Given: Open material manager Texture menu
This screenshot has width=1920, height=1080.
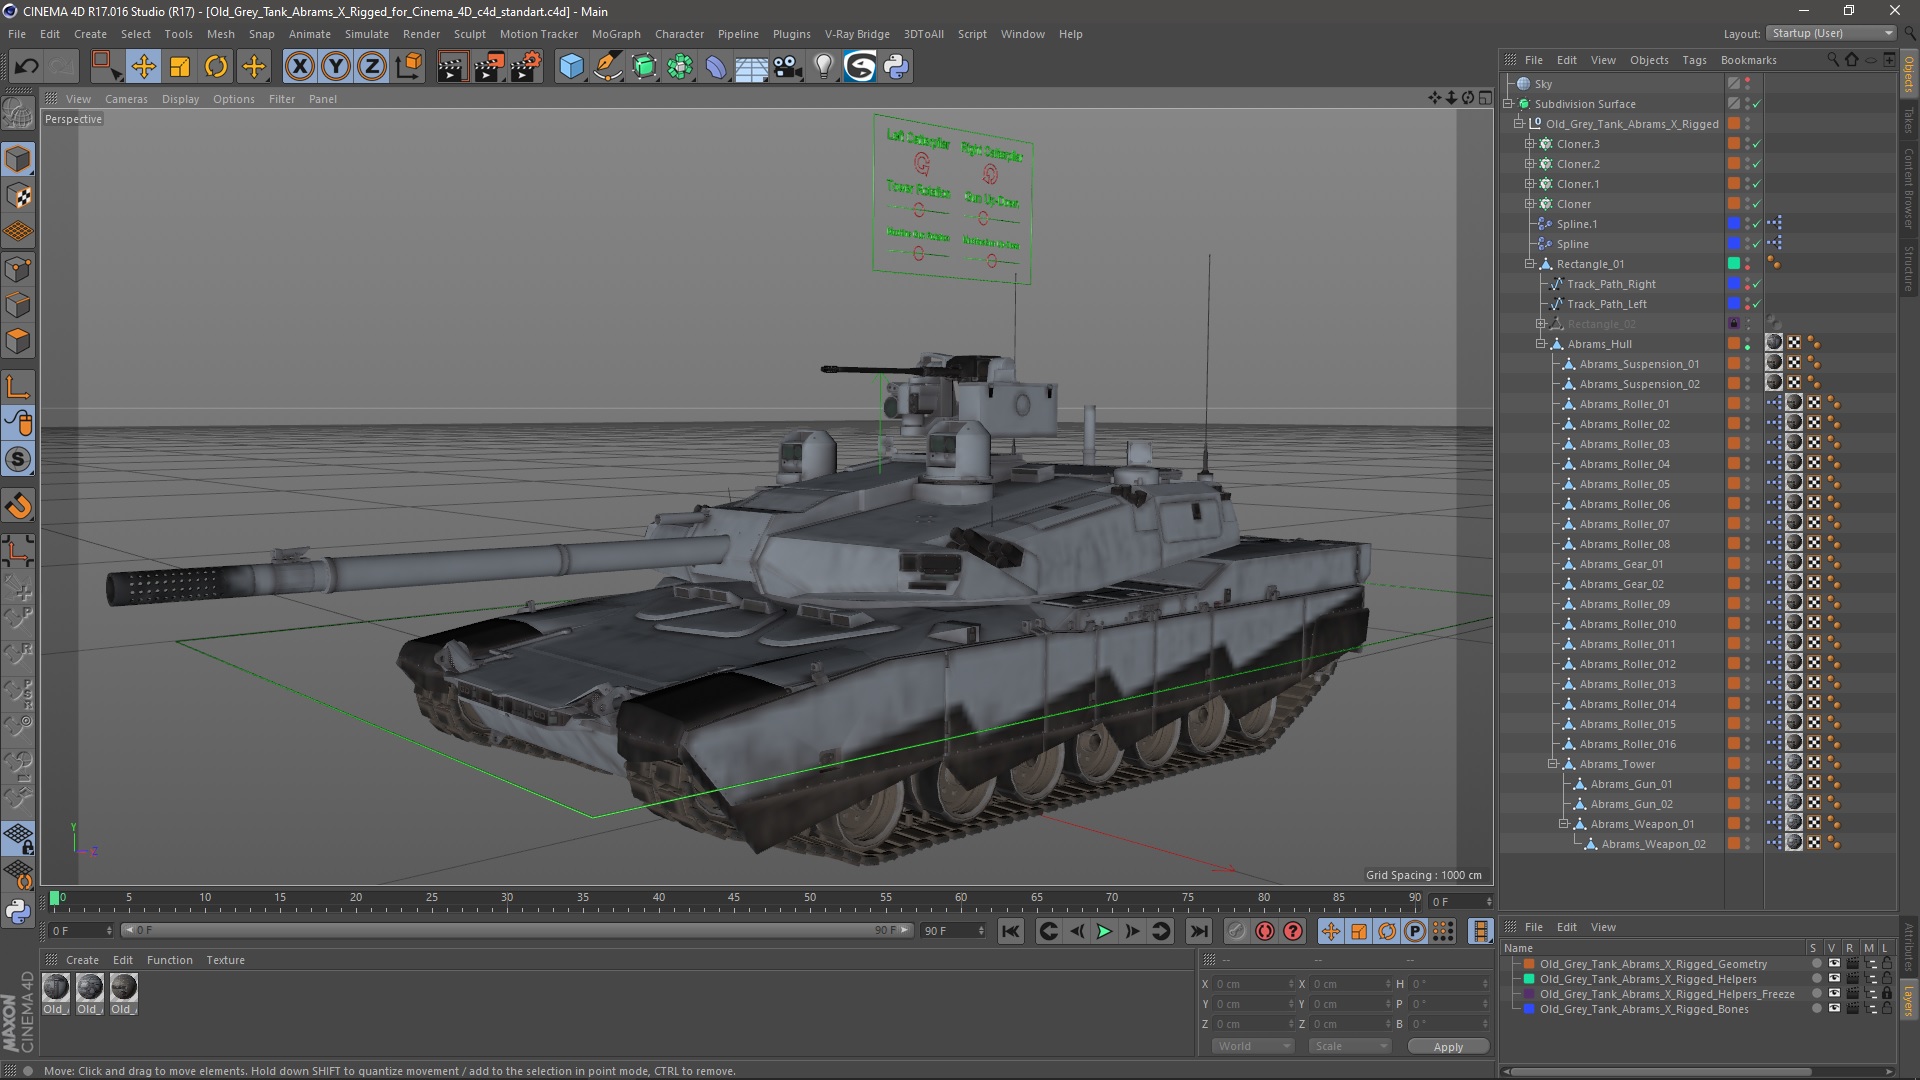Looking at the screenshot, I should (225, 960).
